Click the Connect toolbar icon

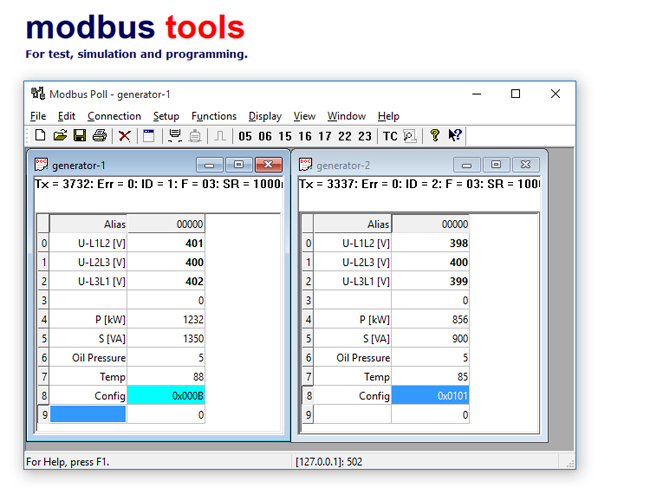[x=175, y=136]
